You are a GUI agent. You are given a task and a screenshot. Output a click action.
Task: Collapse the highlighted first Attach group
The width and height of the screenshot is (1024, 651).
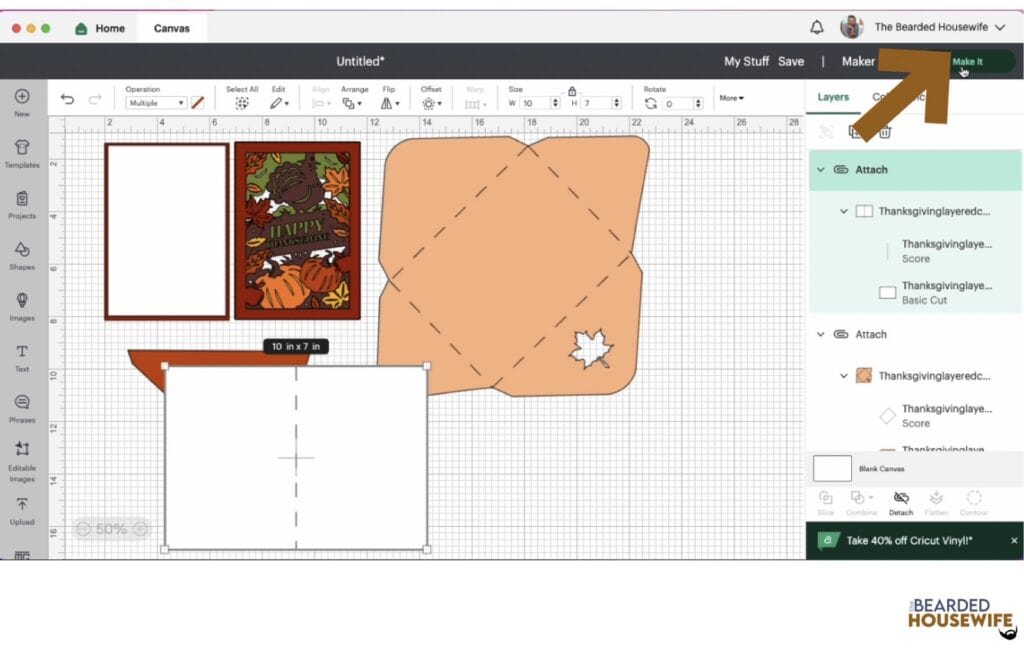click(821, 170)
